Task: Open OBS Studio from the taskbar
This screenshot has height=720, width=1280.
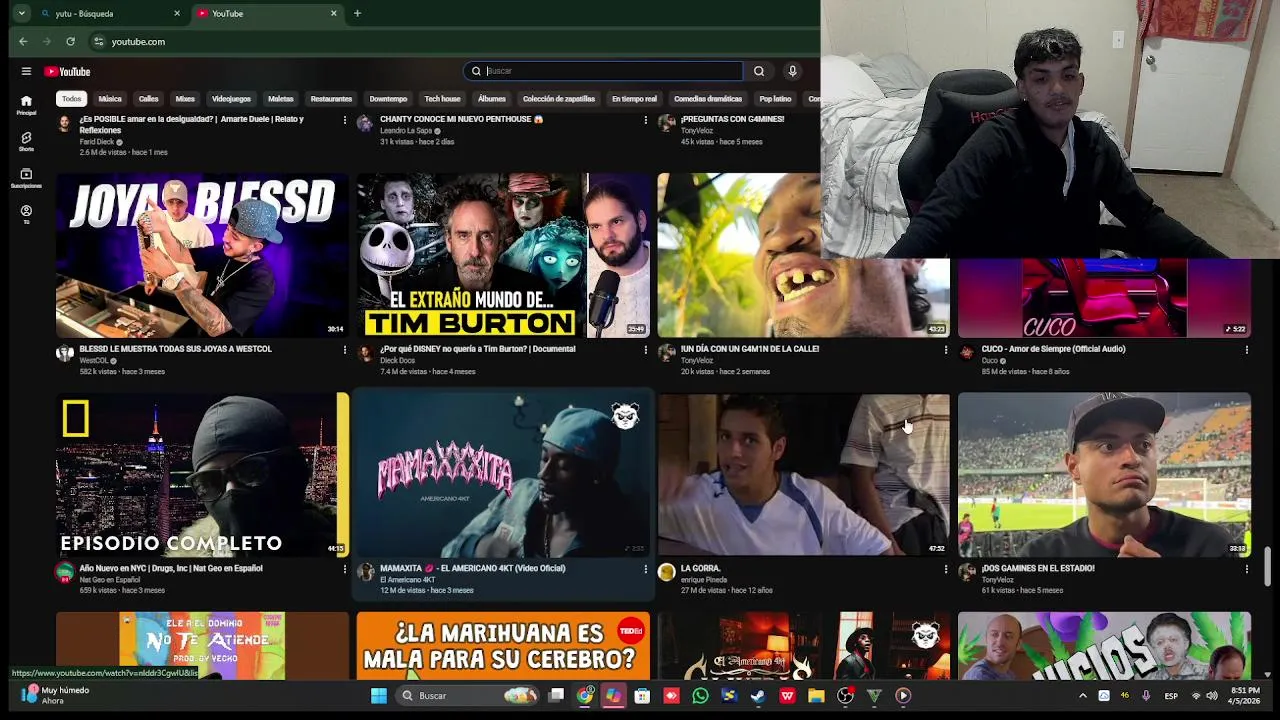Action: point(845,695)
